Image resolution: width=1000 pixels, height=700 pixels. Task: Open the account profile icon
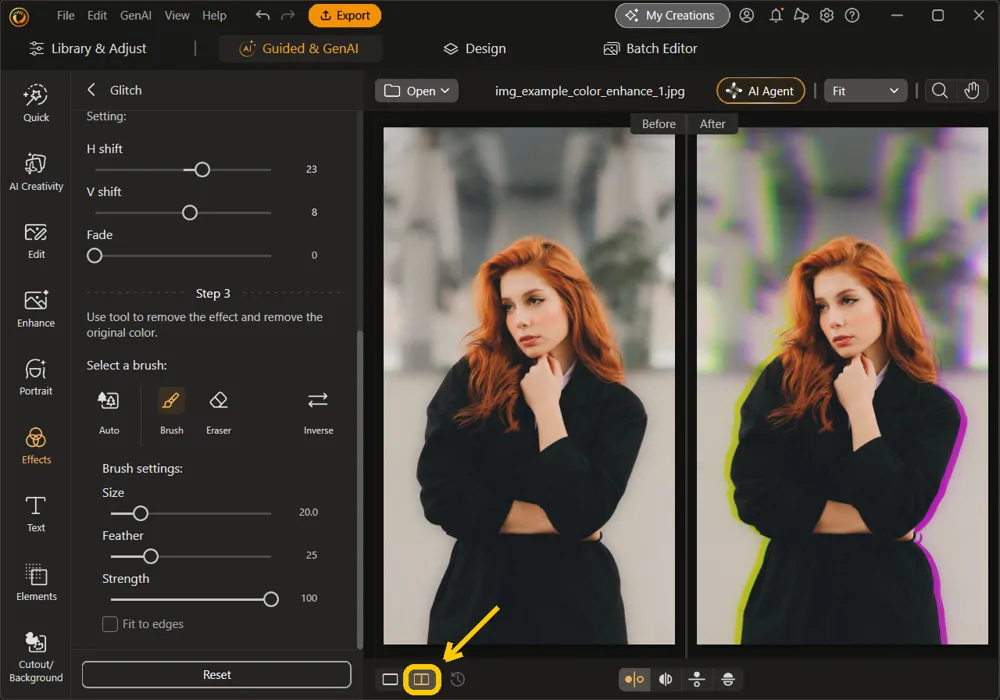(x=747, y=15)
